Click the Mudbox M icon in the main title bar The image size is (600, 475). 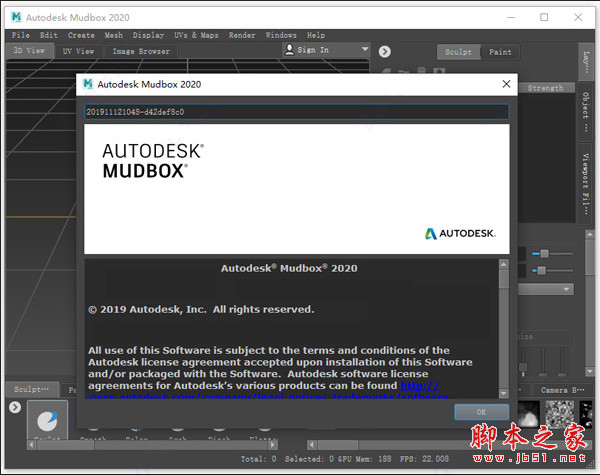click(16, 17)
